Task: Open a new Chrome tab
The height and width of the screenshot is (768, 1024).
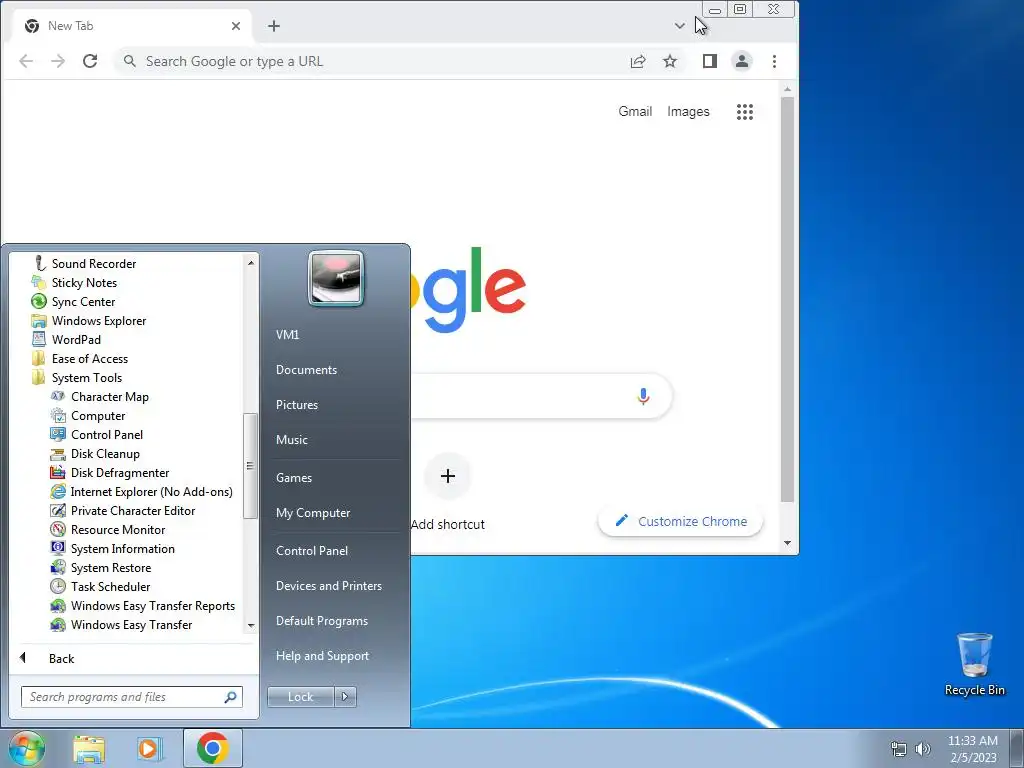Action: 274,26
